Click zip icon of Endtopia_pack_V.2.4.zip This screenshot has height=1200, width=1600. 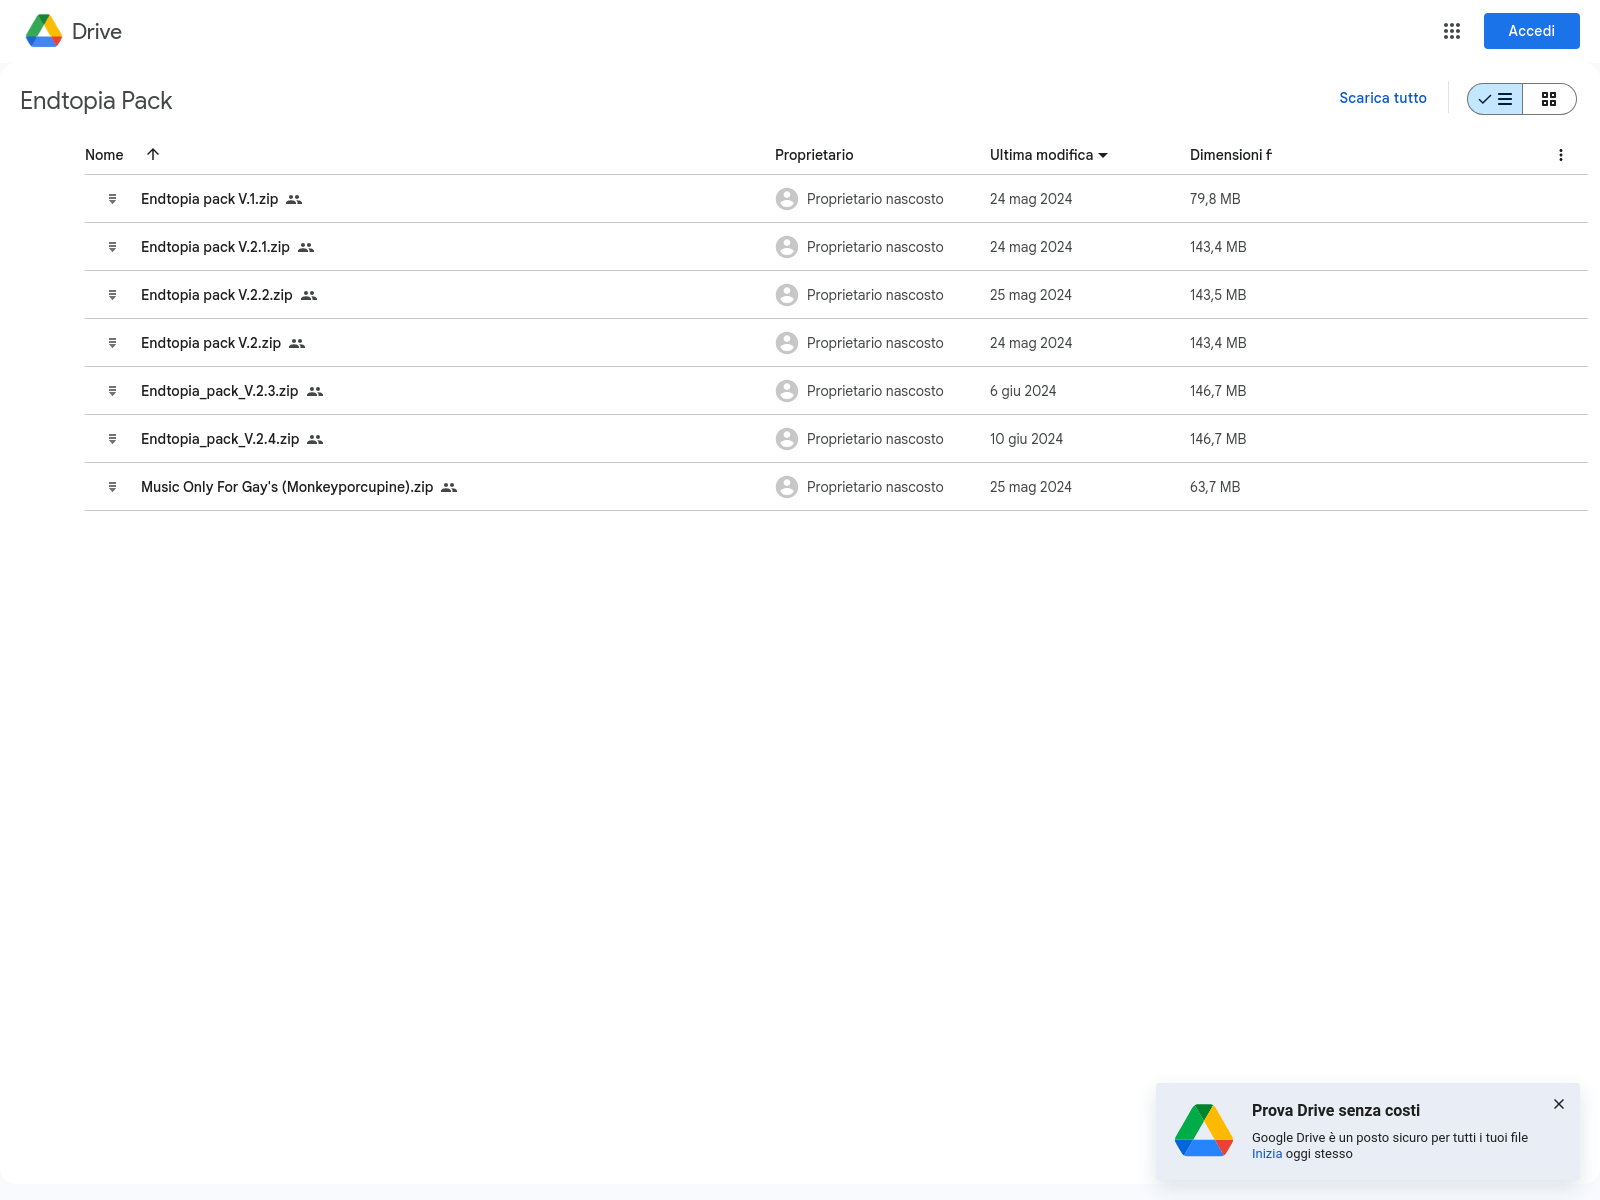(x=113, y=439)
